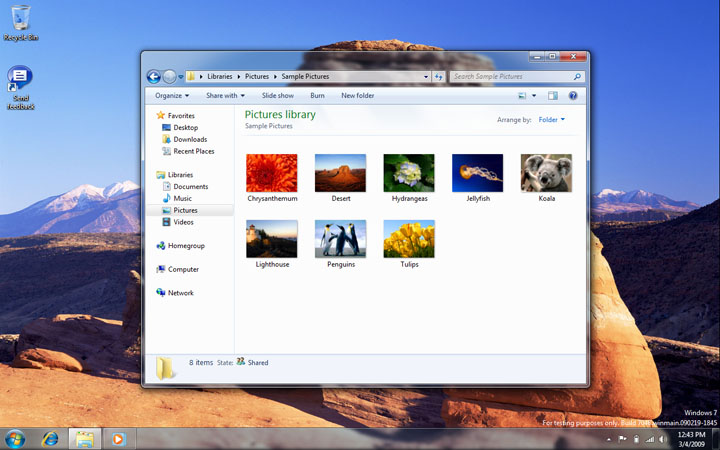Open the Send feedback desktop shortcut
720x450 pixels.
(20, 87)
